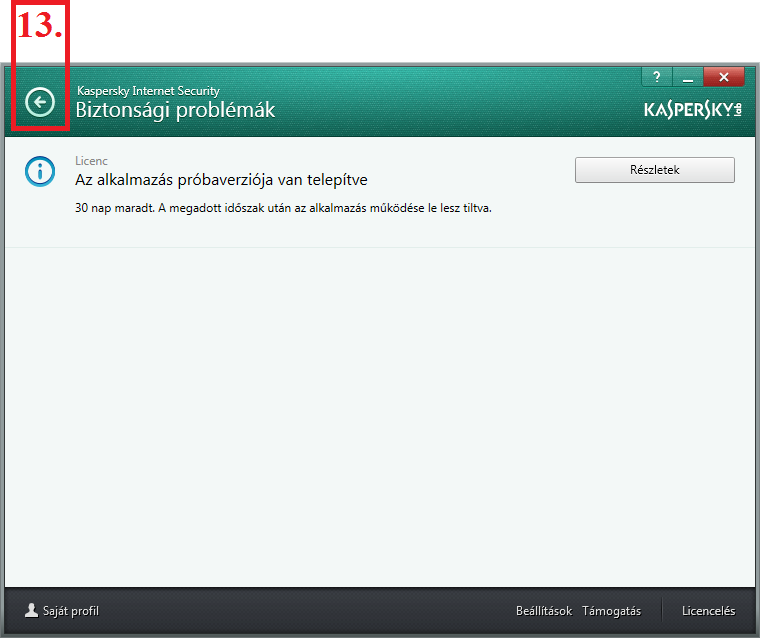Close the window with the red X
The width and height of the screenshot is (760, 638).
coord(724,77)
